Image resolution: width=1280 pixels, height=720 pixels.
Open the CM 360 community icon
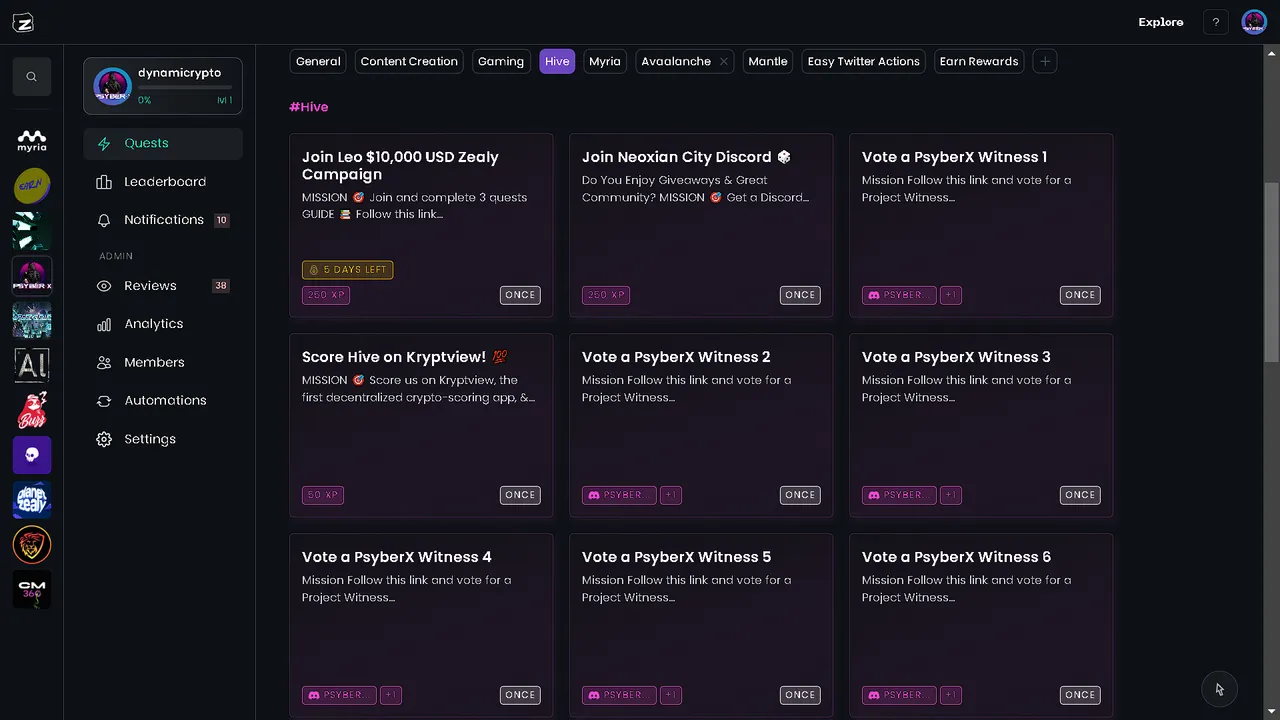click(x=32, y=590)
